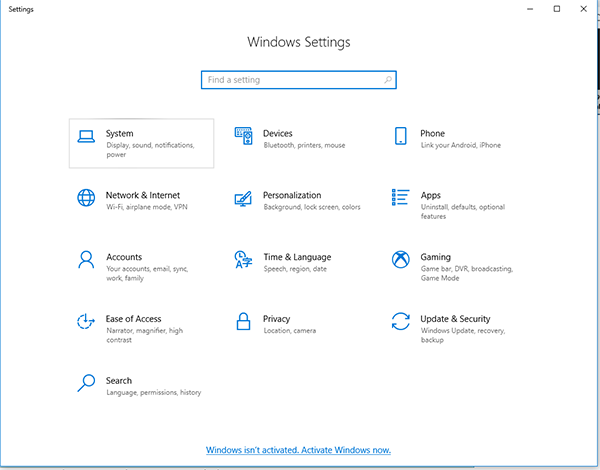Maximize the Settings window

(557, 9)
